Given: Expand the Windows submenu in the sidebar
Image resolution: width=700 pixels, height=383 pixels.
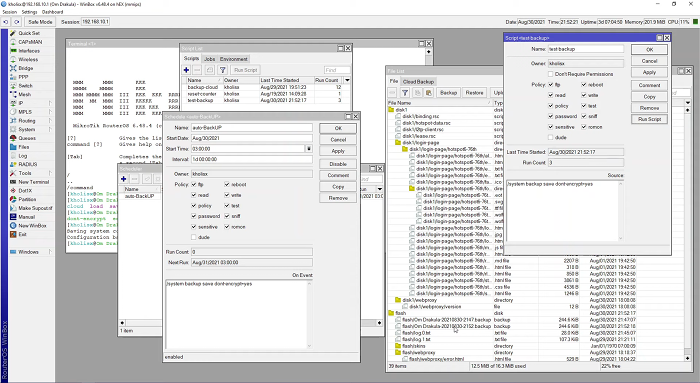Looking at the screenshot, I should click(50, 252).
